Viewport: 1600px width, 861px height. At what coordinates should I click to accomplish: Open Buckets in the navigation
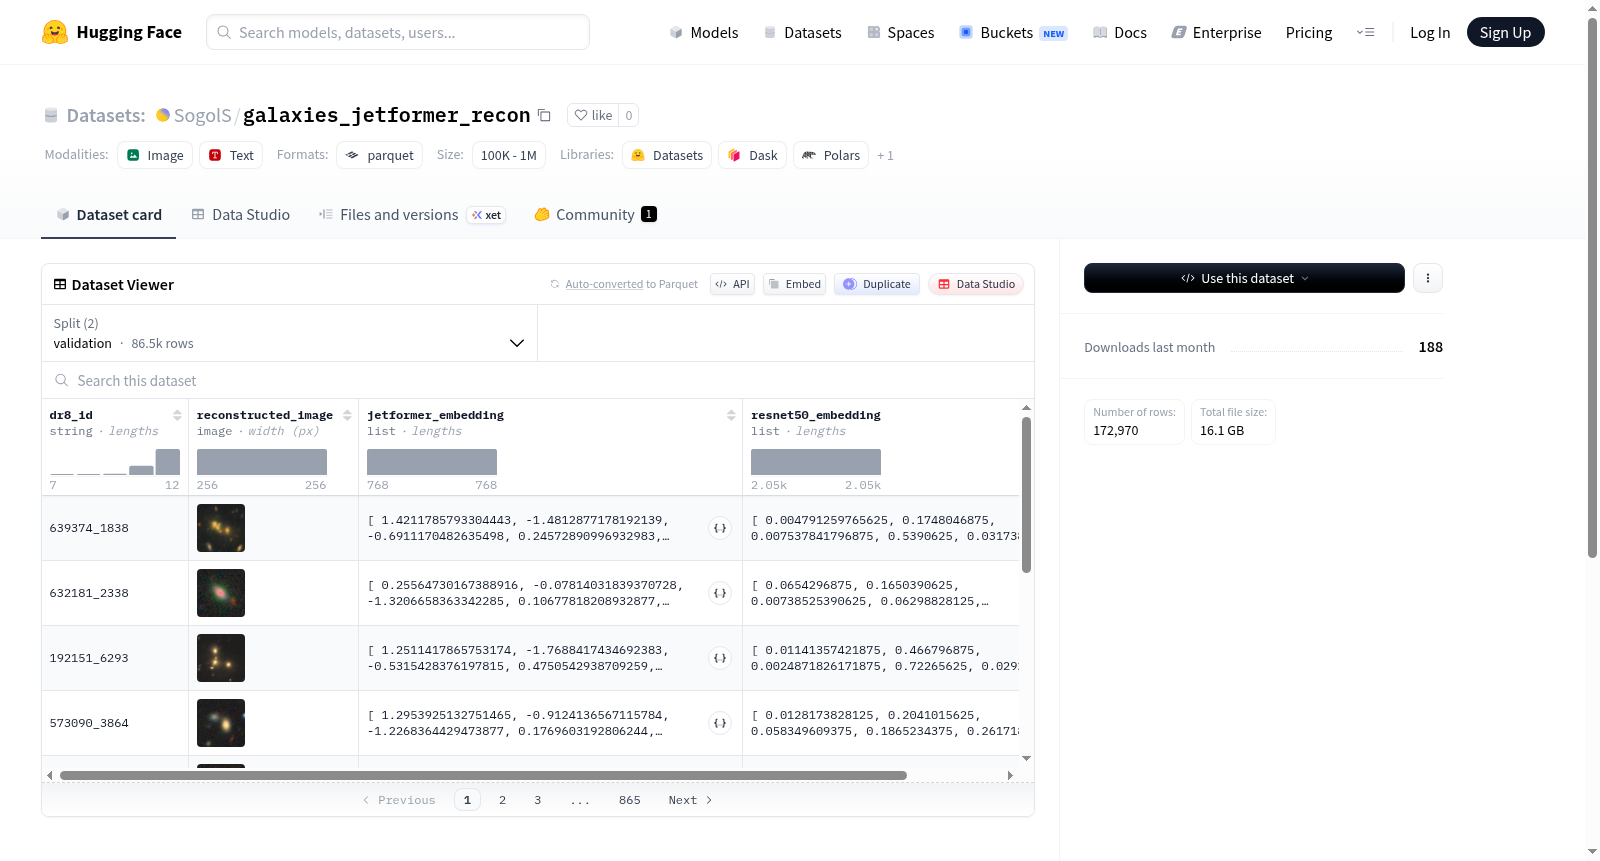click(1013, 32)
